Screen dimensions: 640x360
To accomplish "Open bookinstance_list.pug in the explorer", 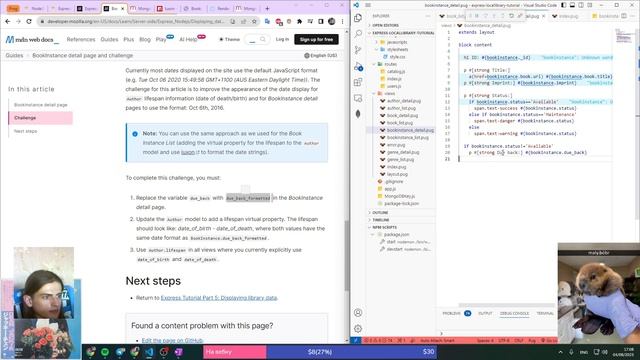I will click(x=407, y=138).
